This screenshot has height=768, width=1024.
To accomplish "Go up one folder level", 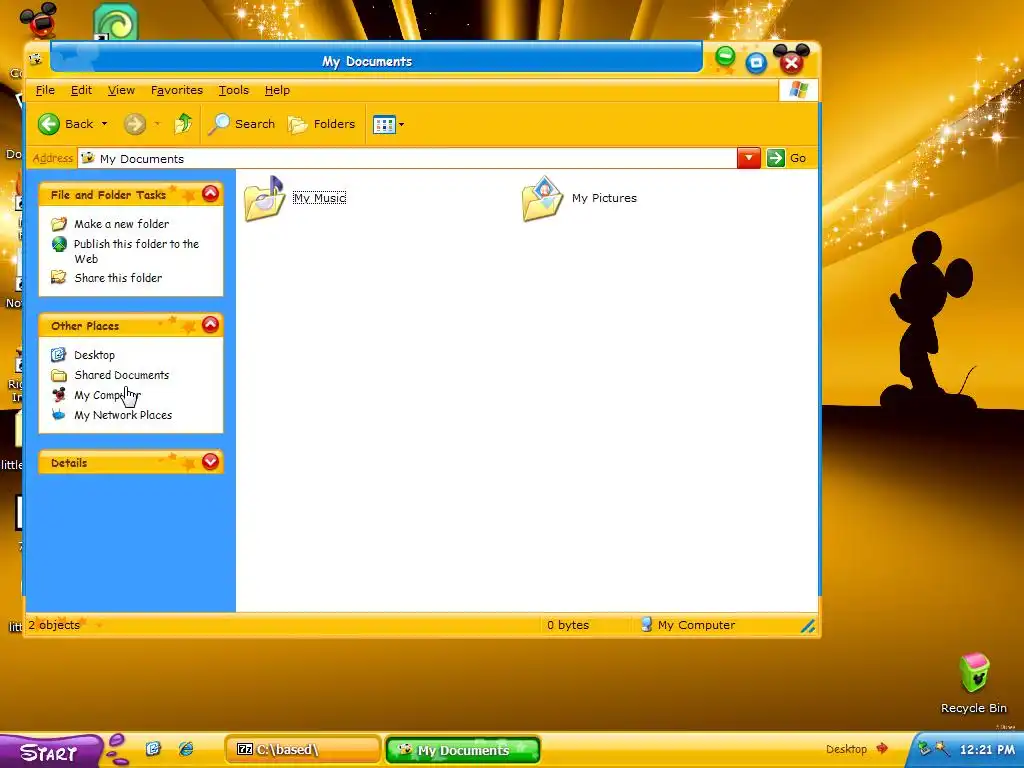I will (184, 123).
